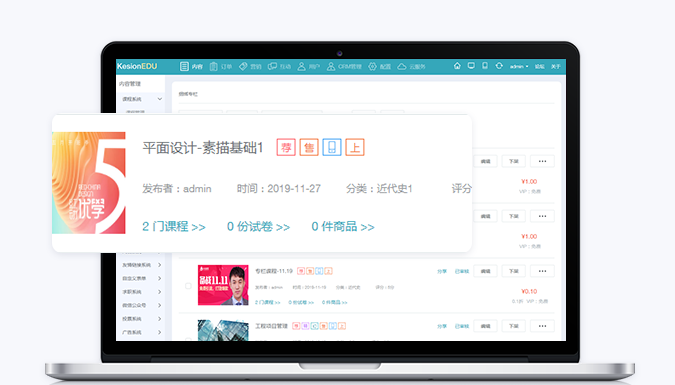The width and height of the screenshot is (675, 385).
Task: Click 已审核 link on 专栏课程-11.19 row
Action: click(462, 271)
